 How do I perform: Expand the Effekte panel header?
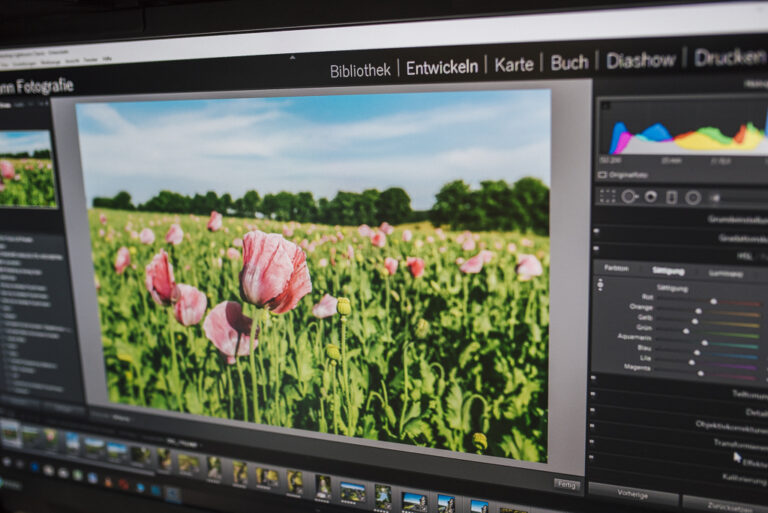click(x=755, y=462)
